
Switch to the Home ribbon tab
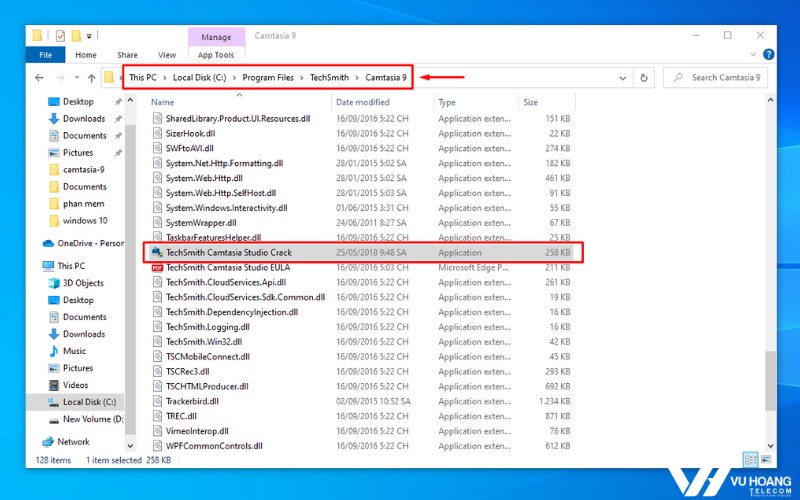pyautogui.click(x=86, y=55)
